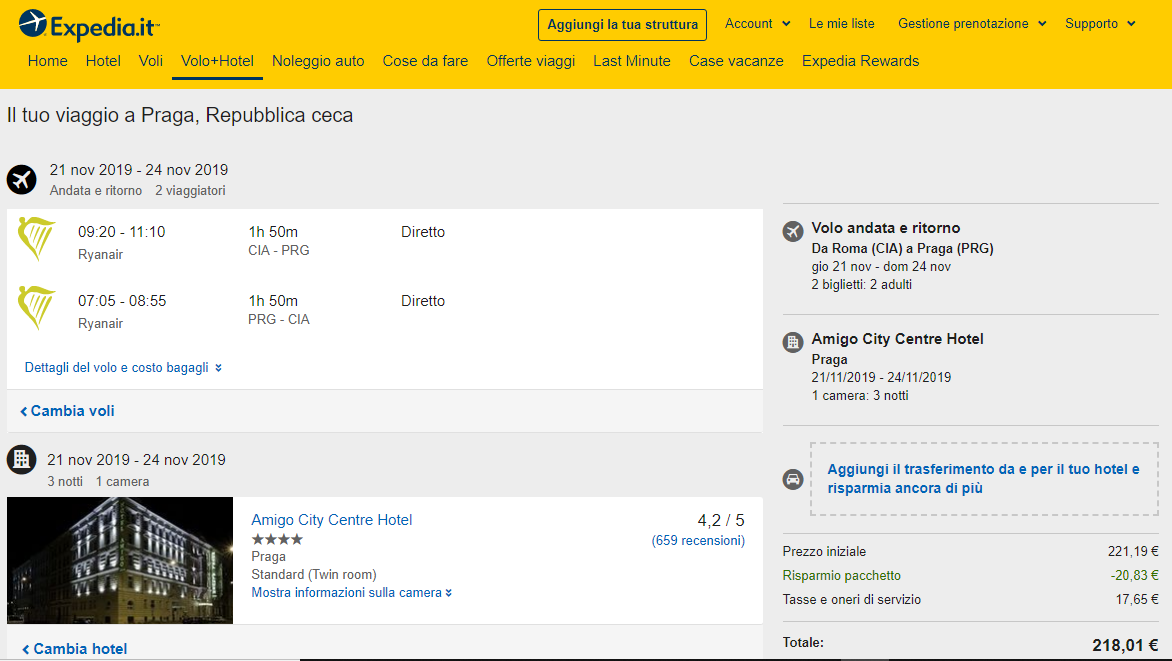Click the 07:05 - 08:55 flight time

coord(122,301)
